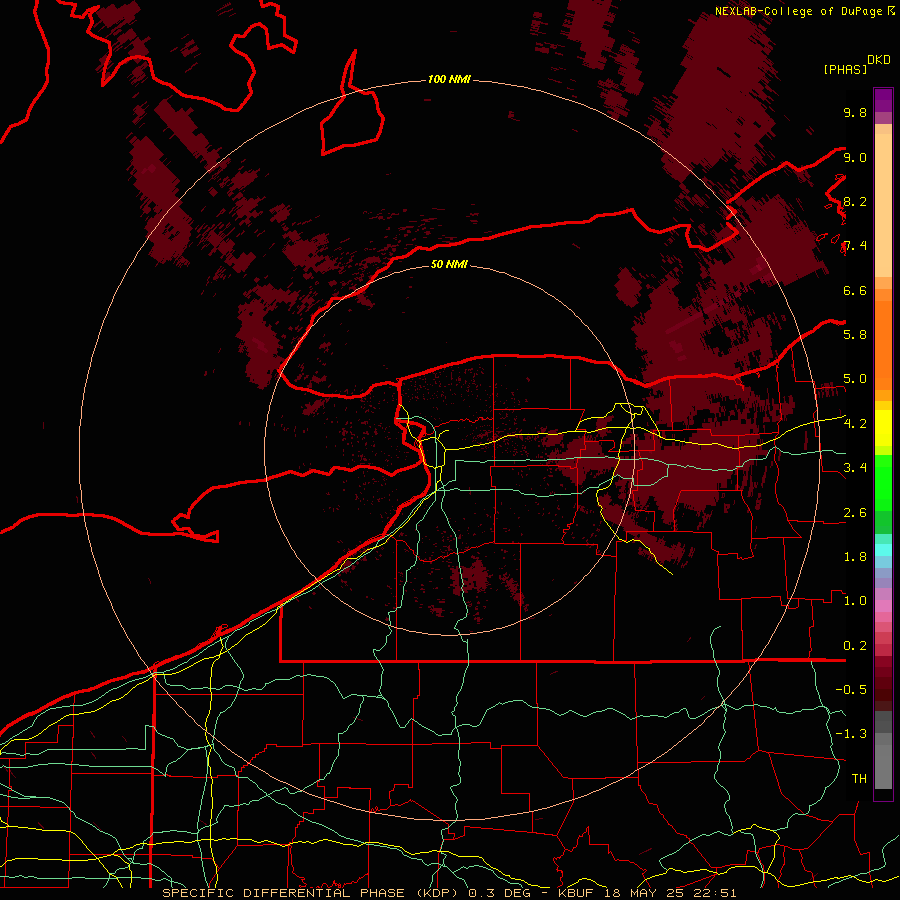Click the 2.6 value on color scale

click(855, 513)
